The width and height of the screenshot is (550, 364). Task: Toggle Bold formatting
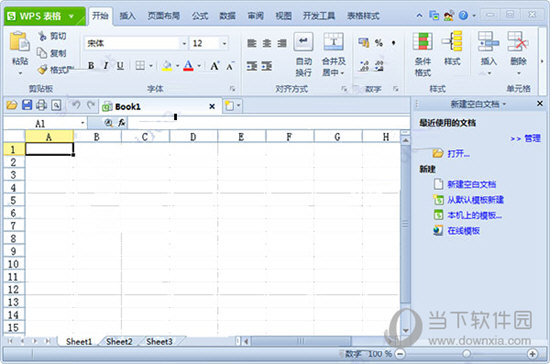click(x=91, y=66)
